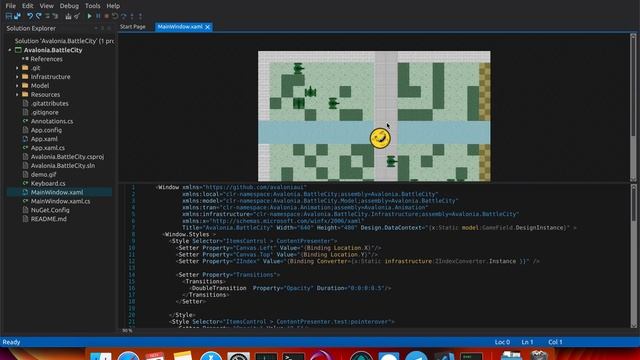Open the Tools menu
This screenshot has height=360, width=640.
[93, 6]
